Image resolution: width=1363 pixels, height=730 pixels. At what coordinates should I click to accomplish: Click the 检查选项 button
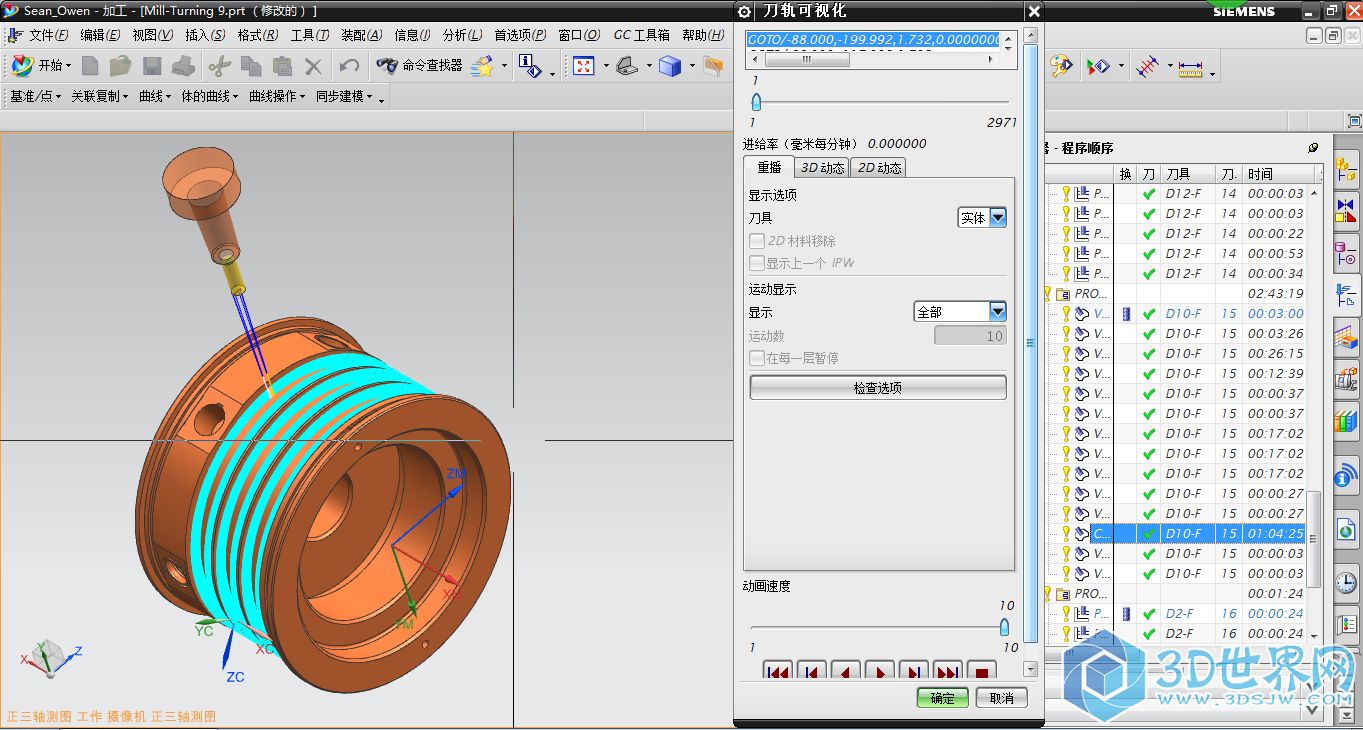(878, 388)
